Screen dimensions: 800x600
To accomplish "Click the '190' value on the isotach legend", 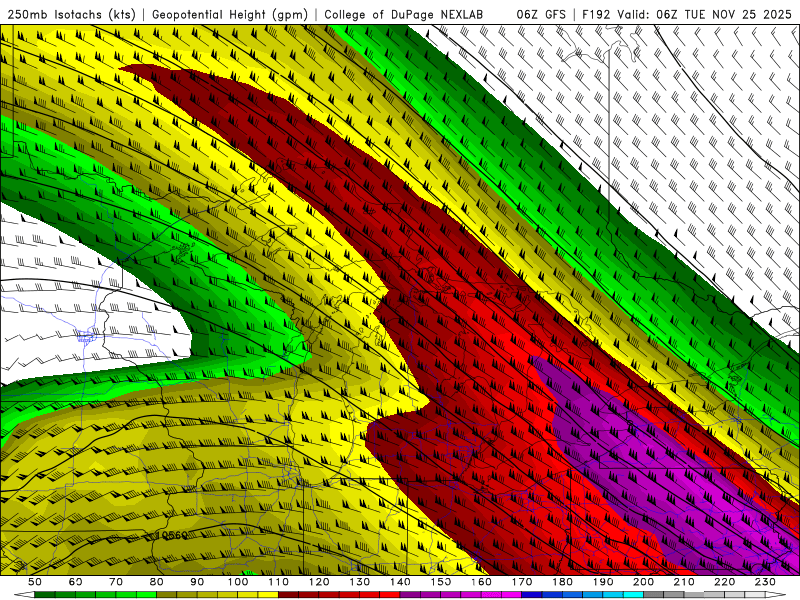I will (603, 582).
